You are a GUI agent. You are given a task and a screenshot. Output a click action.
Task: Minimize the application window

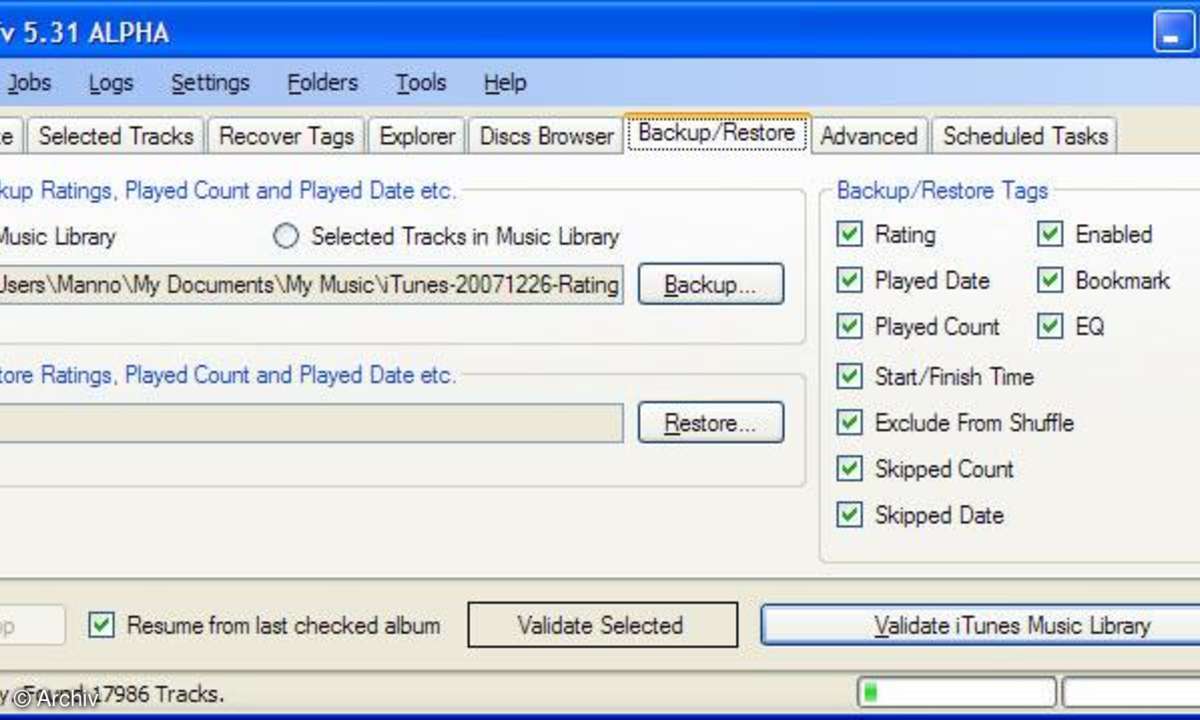[x=1173, y=32]
